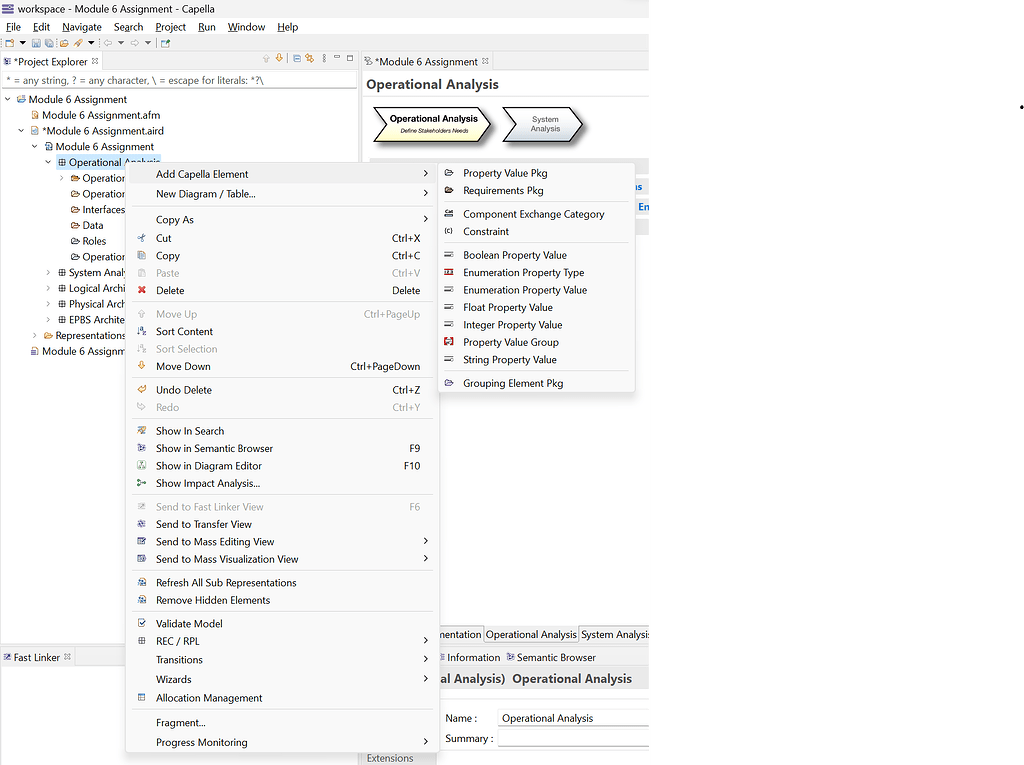Save the model with the Save toolbar icon
Viewport: 1024px width, 765px height.
[36, 43]
